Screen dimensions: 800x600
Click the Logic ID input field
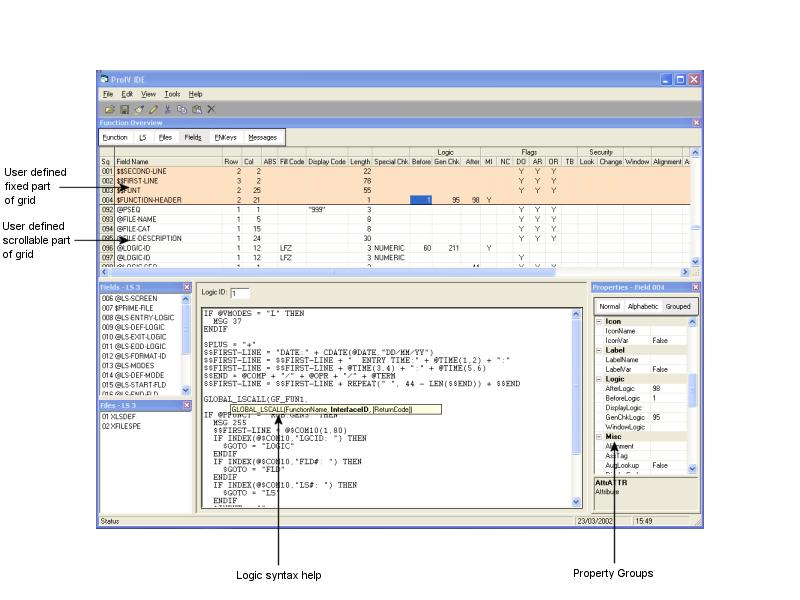click(x=239, y=293)
